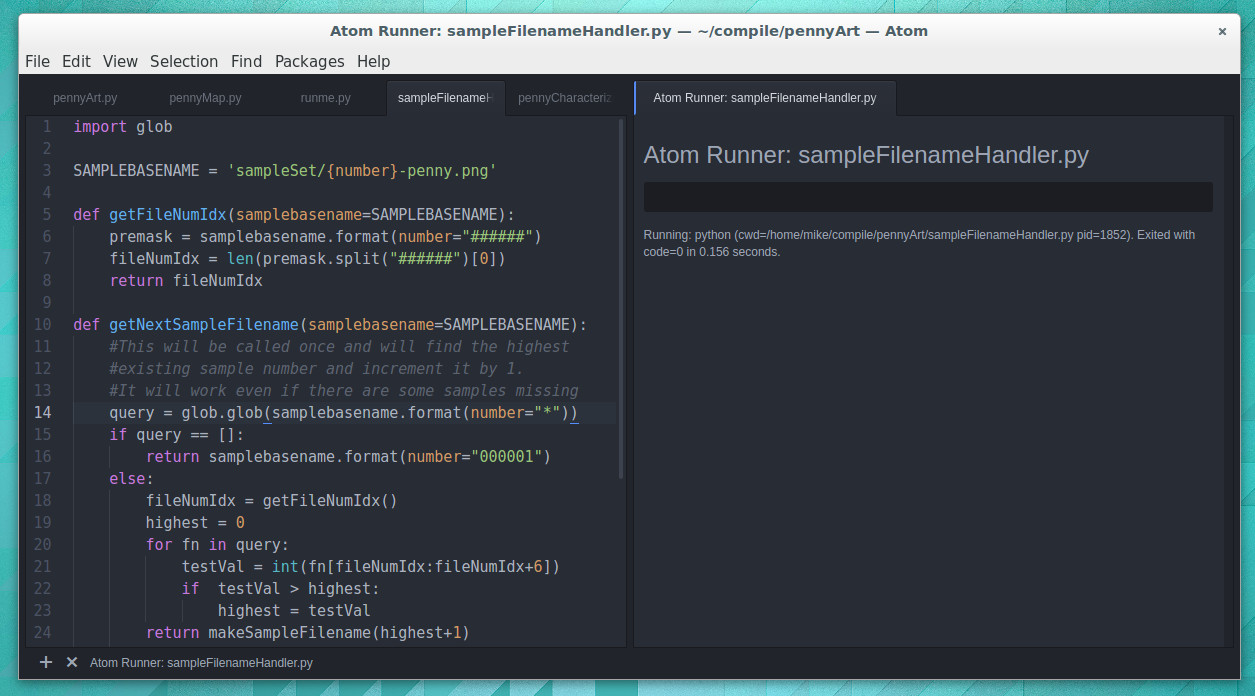Screen dimensions: 1255x696
Task: Close the bottom panel with X icon
Action: click(x=72, y=662)
